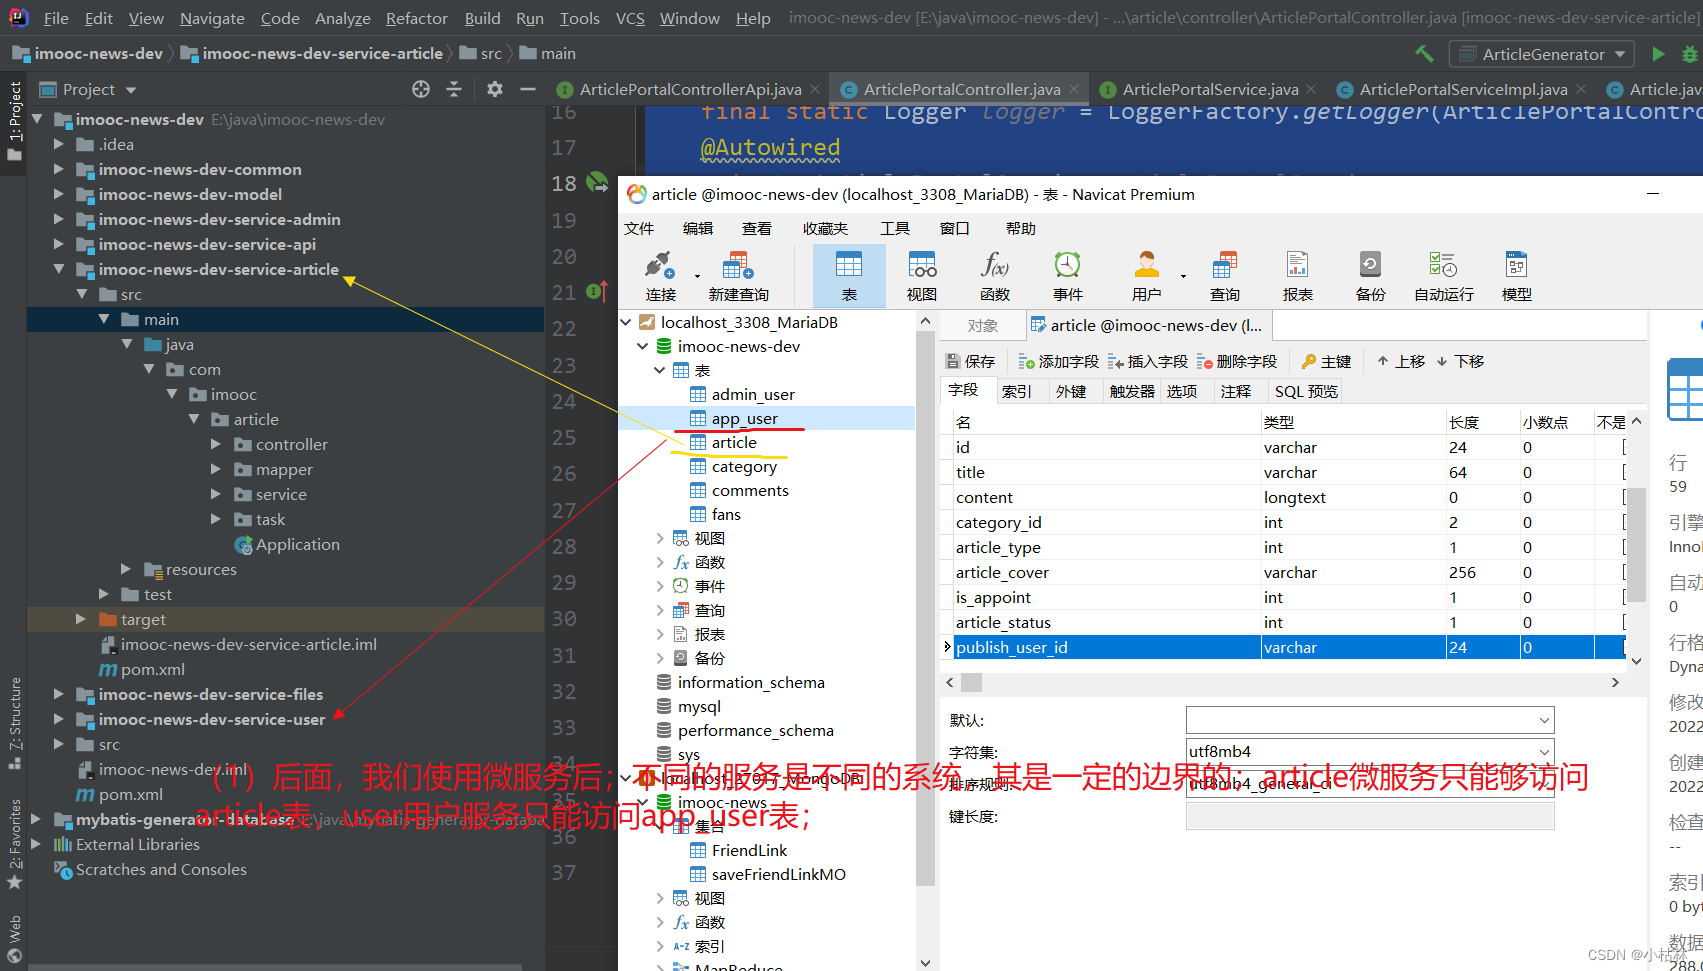Click the 用户 (User) toolbar icon
Screen dimensions: 1703x971
pos(1146,276)
